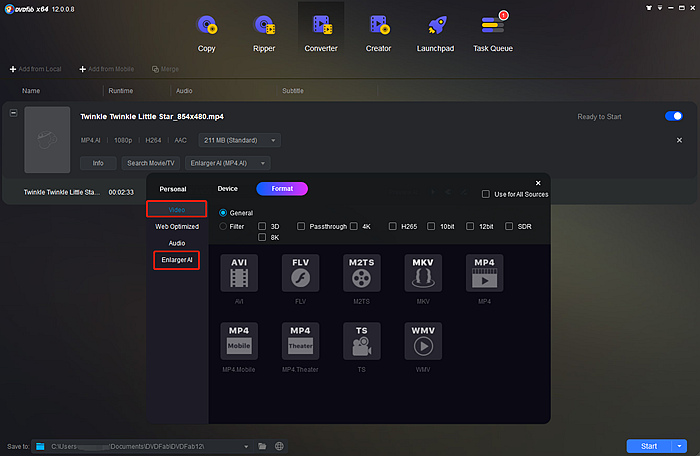This screenshot has height=456, width=700.
Task: Click the Info button
Action: tap(98, 163)
